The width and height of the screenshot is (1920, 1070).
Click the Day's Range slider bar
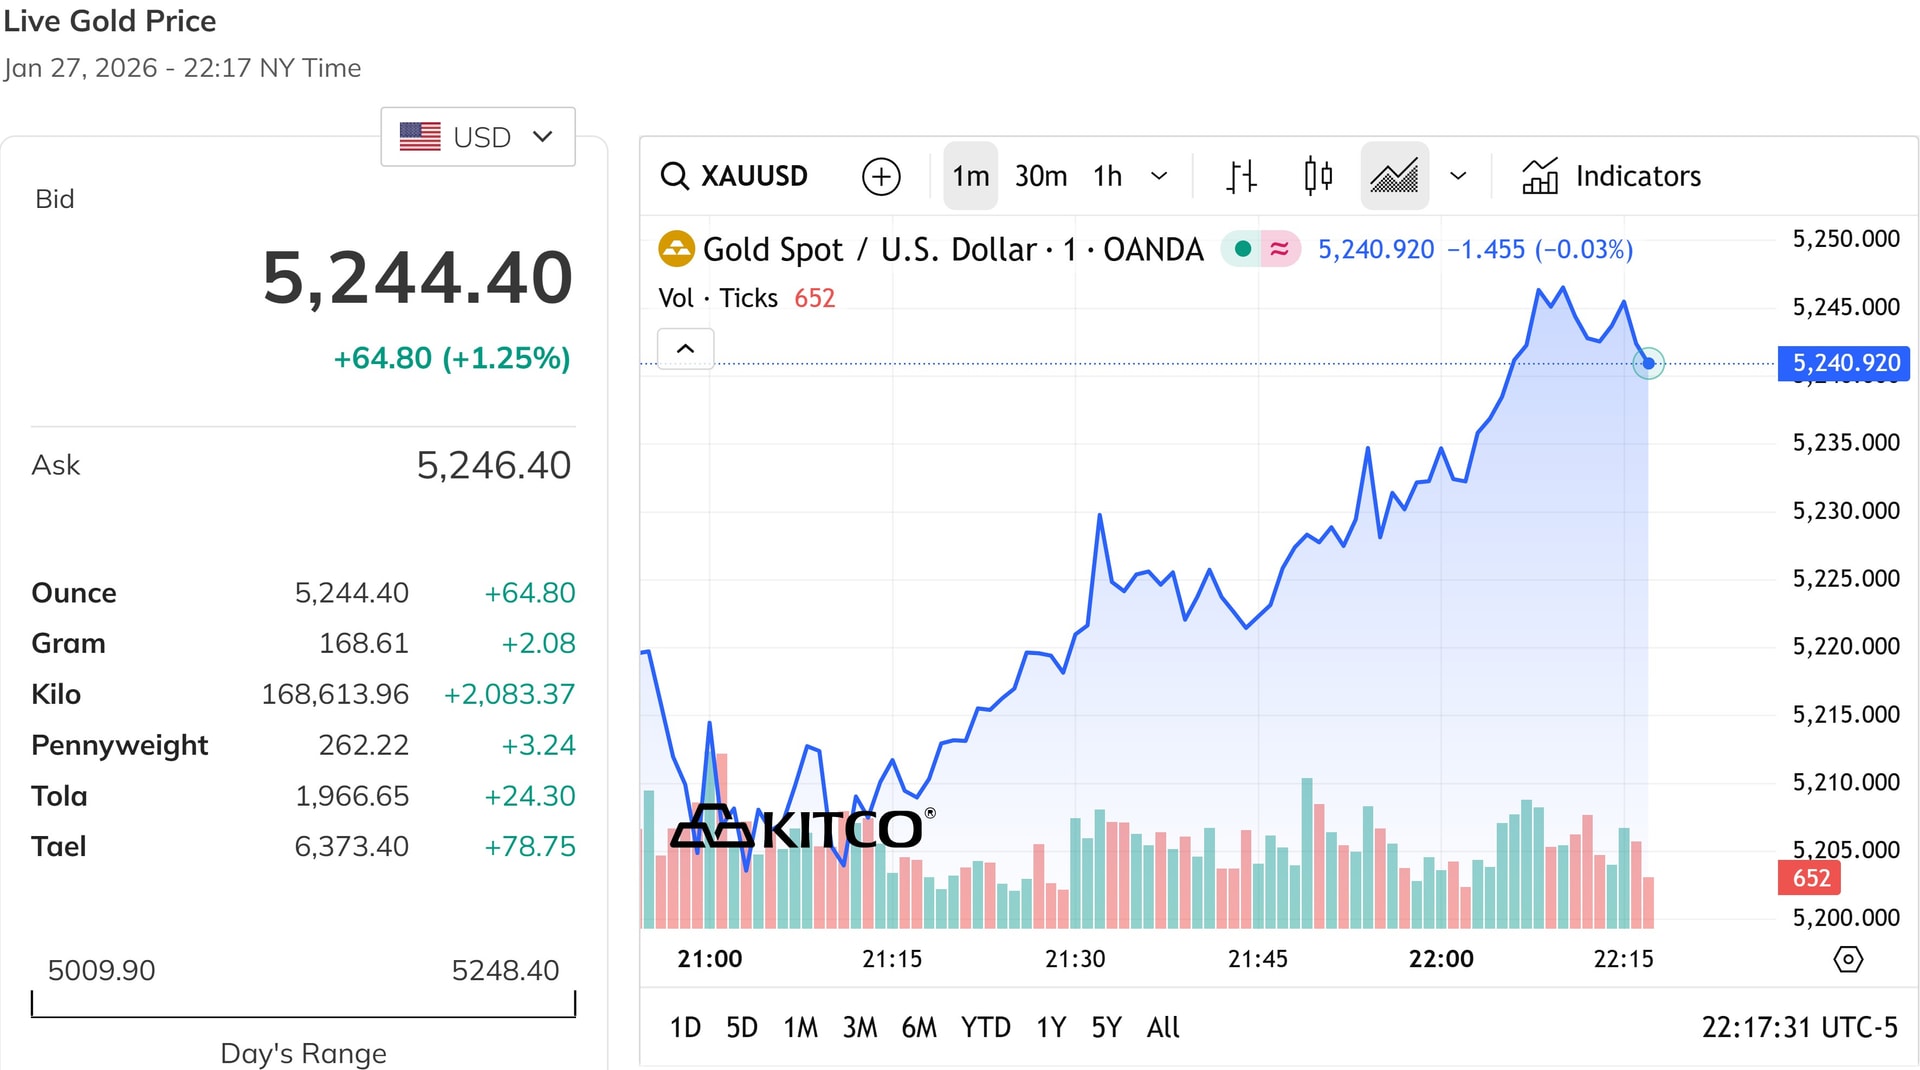[x=303, y=1005]
